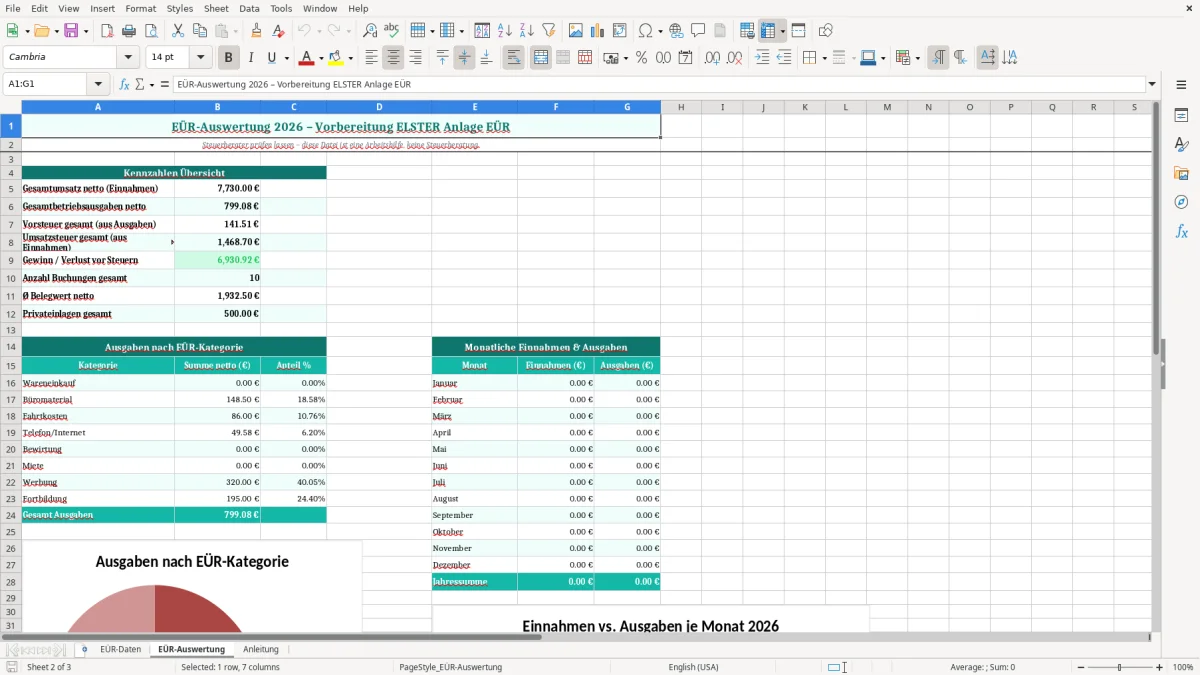Click the Formula equals button
This screenshot has width=1200, height=675.
(164, 84)
